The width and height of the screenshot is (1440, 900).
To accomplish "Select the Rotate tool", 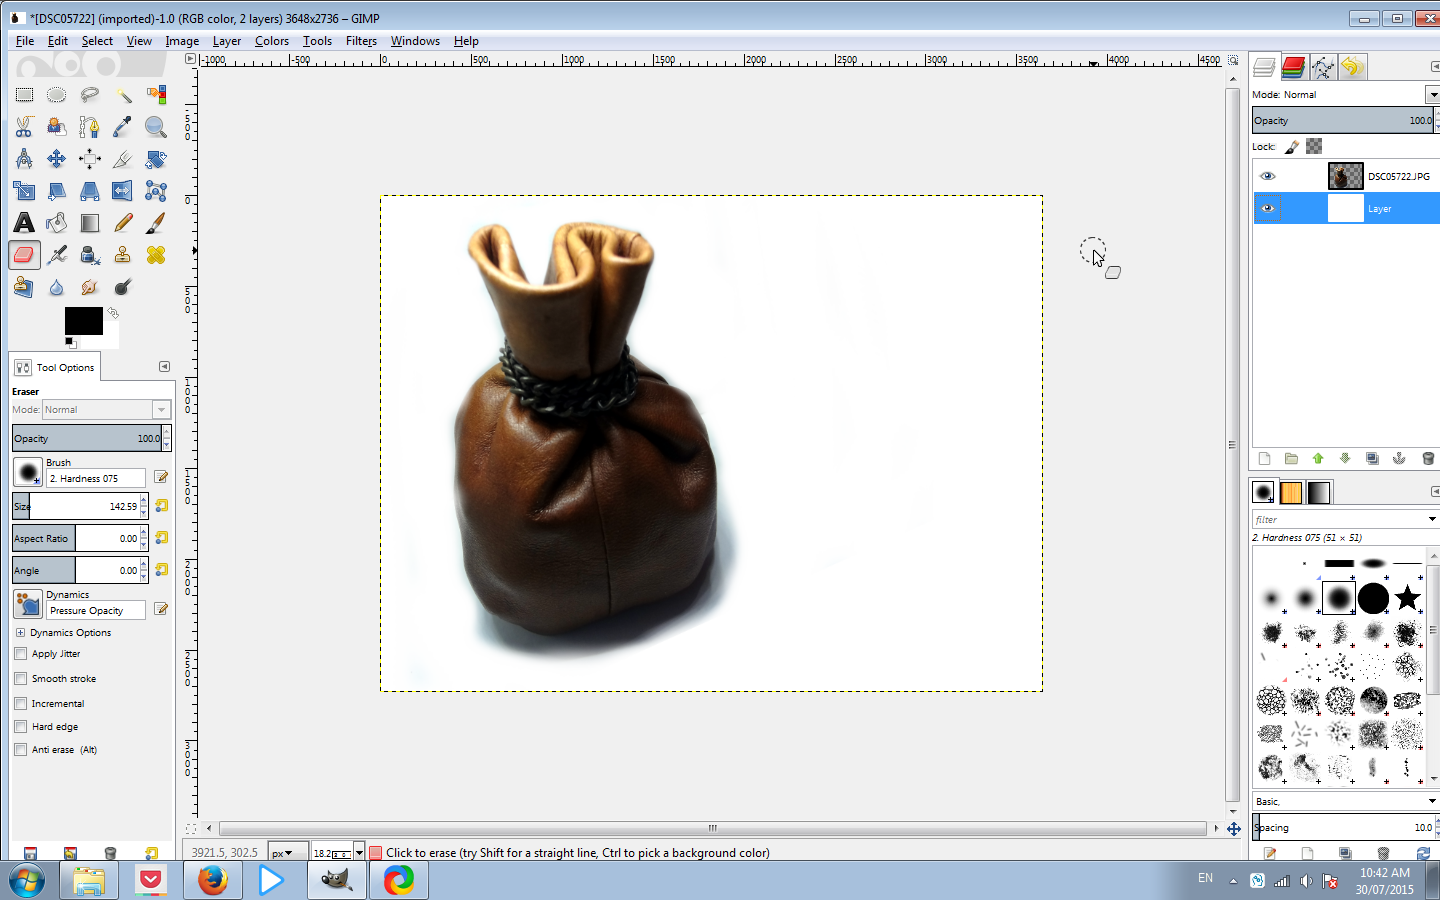I will (156, 159).
